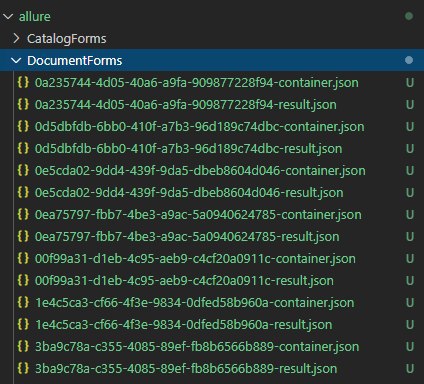Viewport: 424px width, 384px height.
Task: Open 0e5cda02-9dd4-439f-9da5-dbeb8604d046-container.json
Action: tap(200, 171)
